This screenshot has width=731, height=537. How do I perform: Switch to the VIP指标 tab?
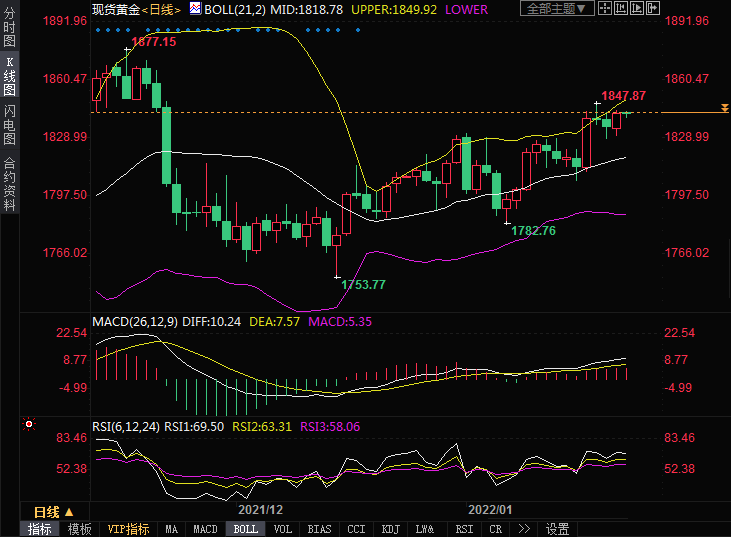point(128,529)
